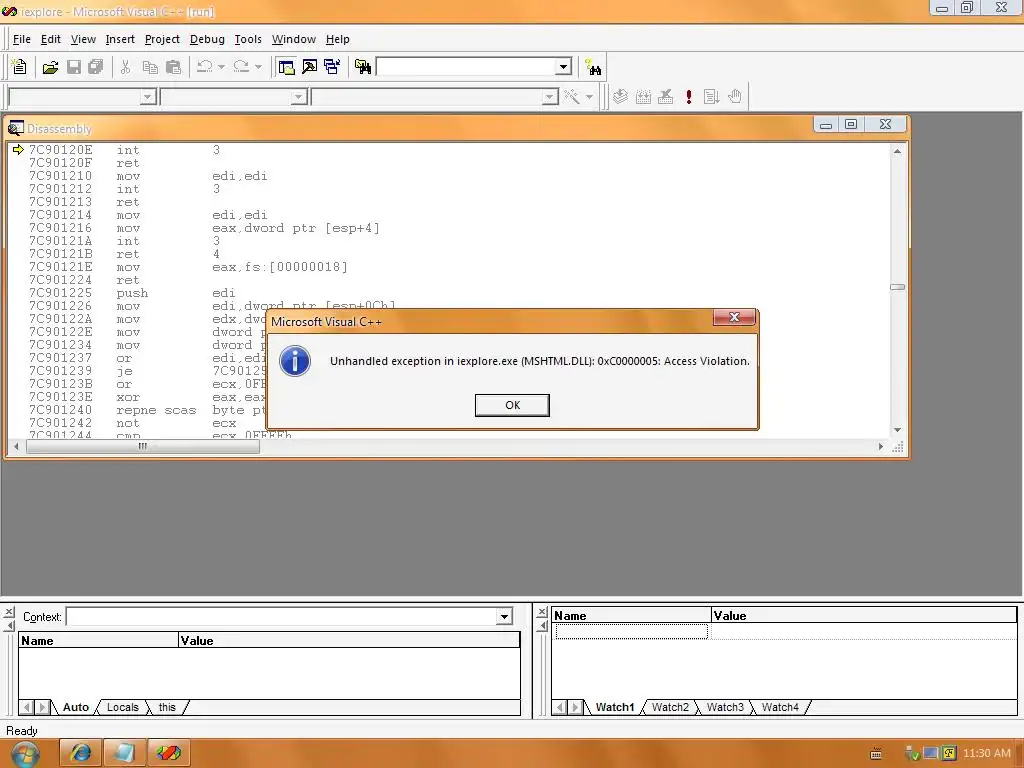
Task: Click the Compile icon in Build toolbar
Action: point(620,97)
